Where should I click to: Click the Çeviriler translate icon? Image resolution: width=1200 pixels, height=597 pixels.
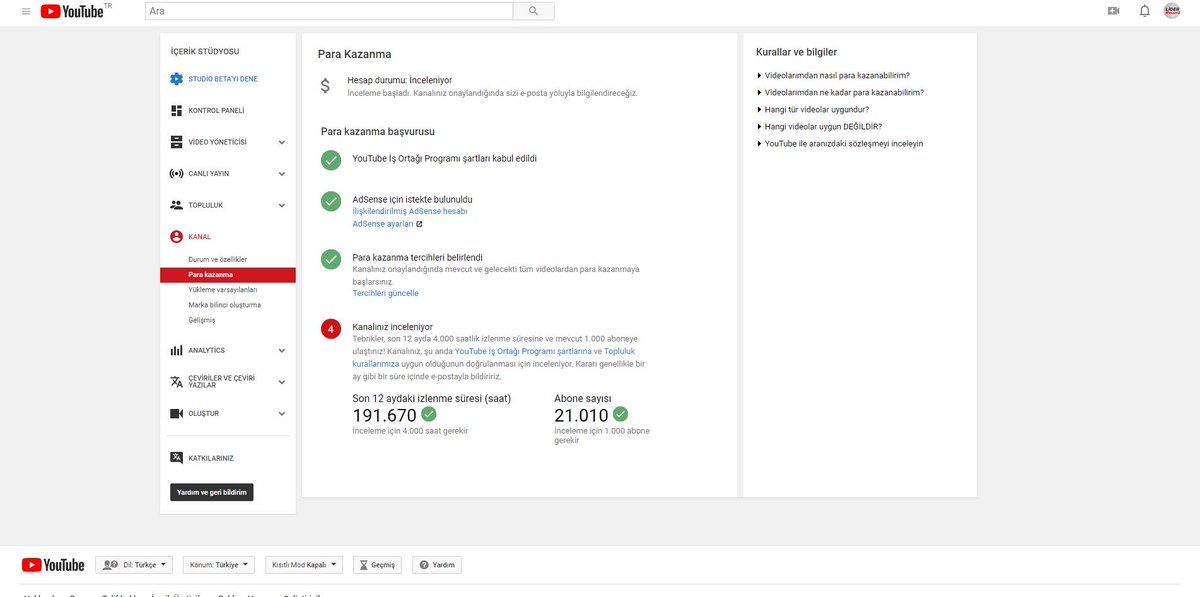coord(176,381)
